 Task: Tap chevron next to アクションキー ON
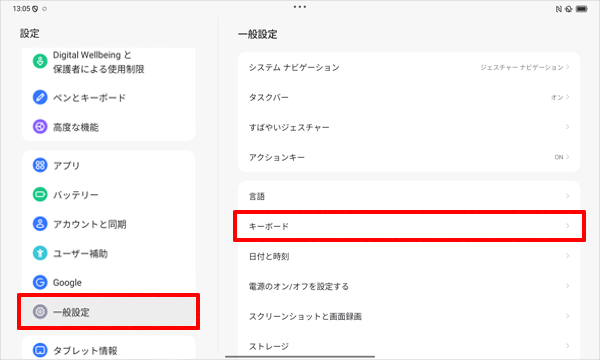coord(567,156)
